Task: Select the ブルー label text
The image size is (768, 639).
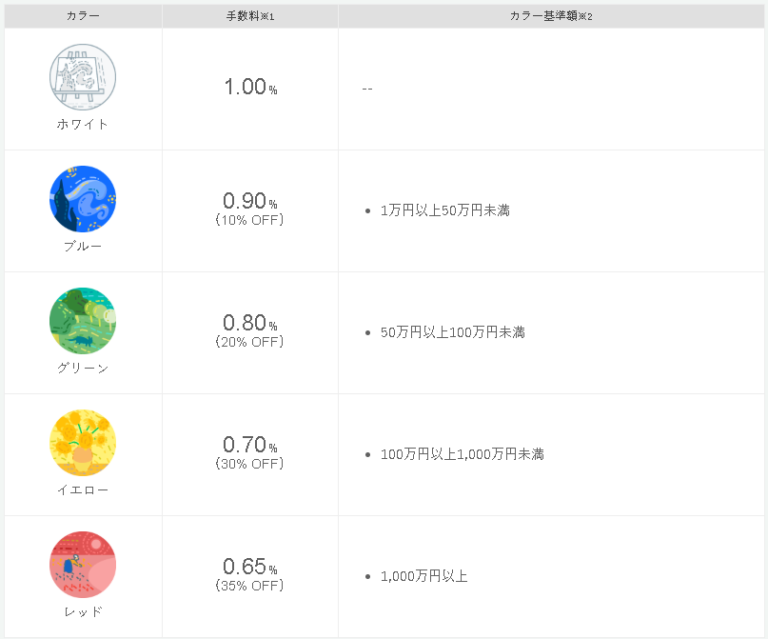Action: pyautogui.click(x=83, y=246)
